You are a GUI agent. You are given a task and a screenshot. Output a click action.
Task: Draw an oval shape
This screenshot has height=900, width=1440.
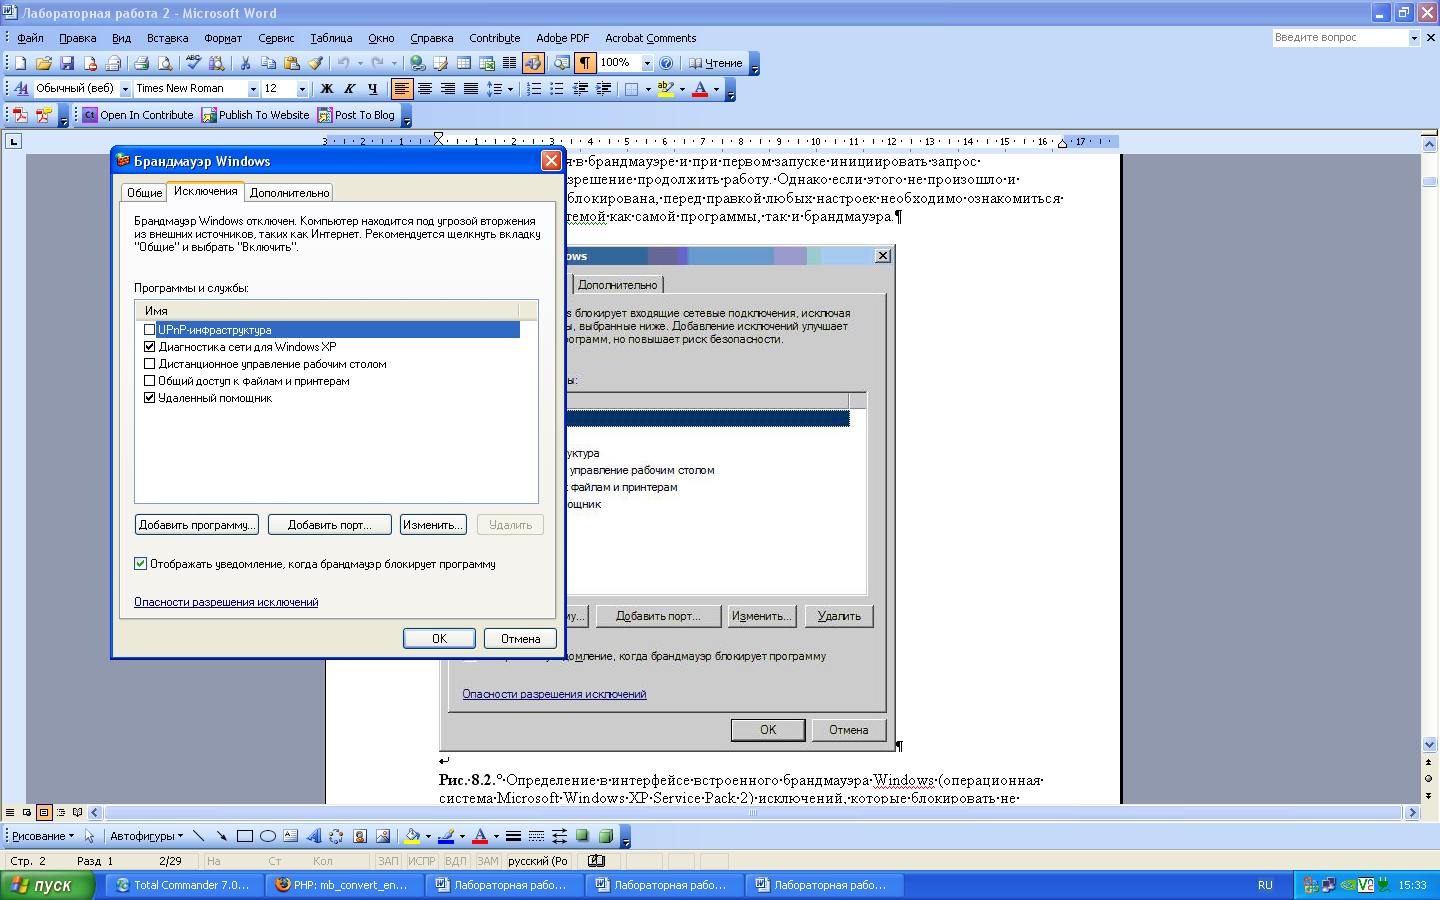click(x=268, y=836)
